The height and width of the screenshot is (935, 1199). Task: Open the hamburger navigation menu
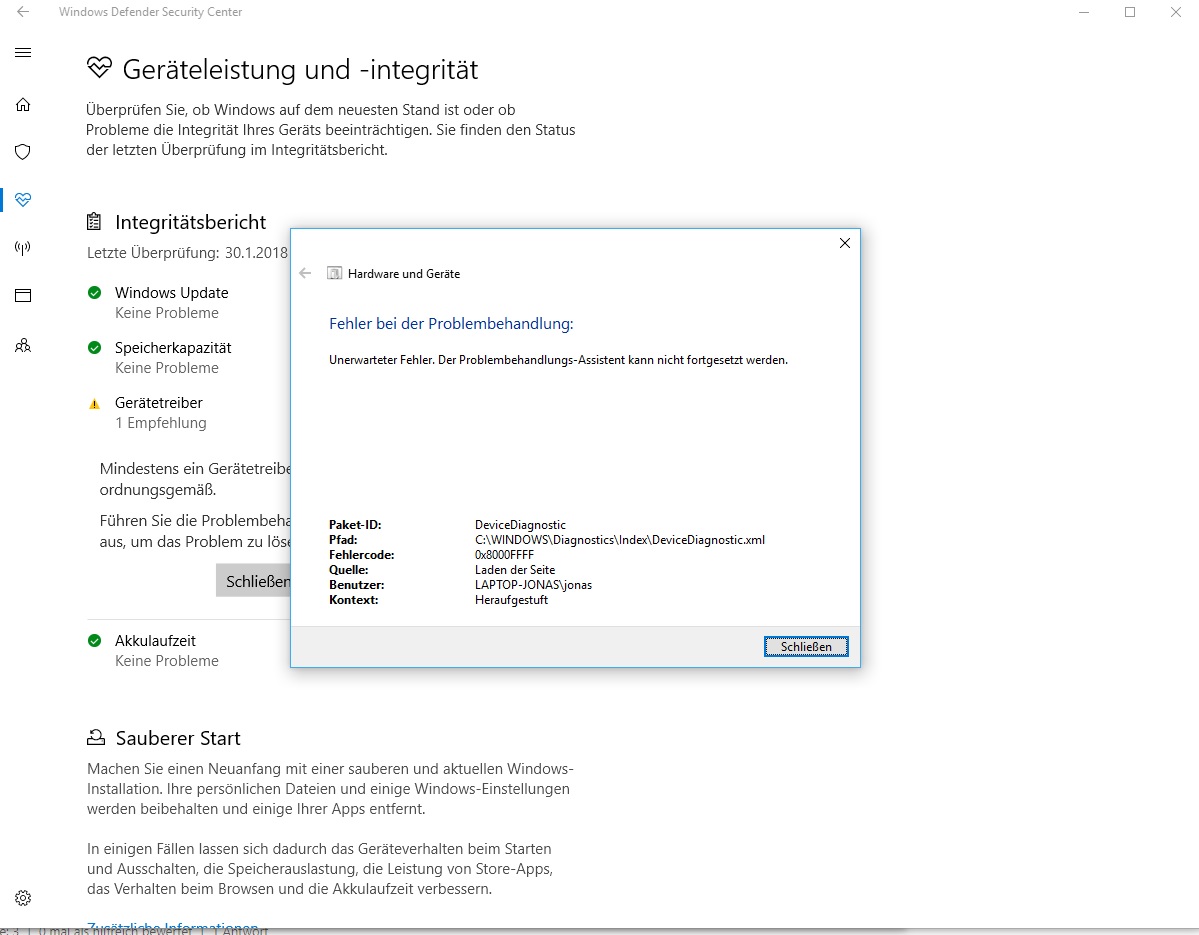click(x=23, y=53)
